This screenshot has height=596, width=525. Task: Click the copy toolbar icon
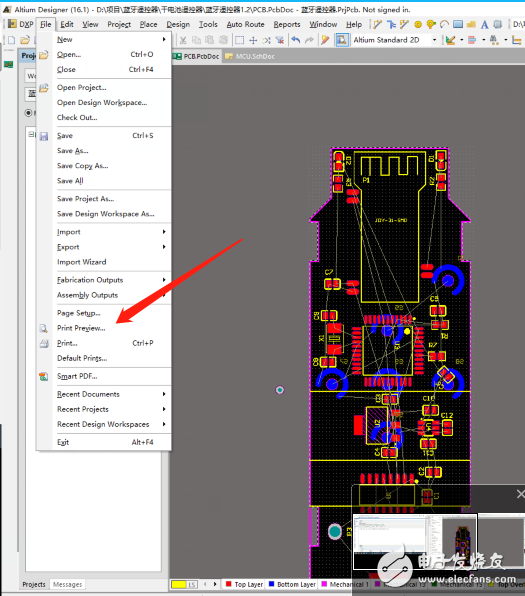point(197,40)
